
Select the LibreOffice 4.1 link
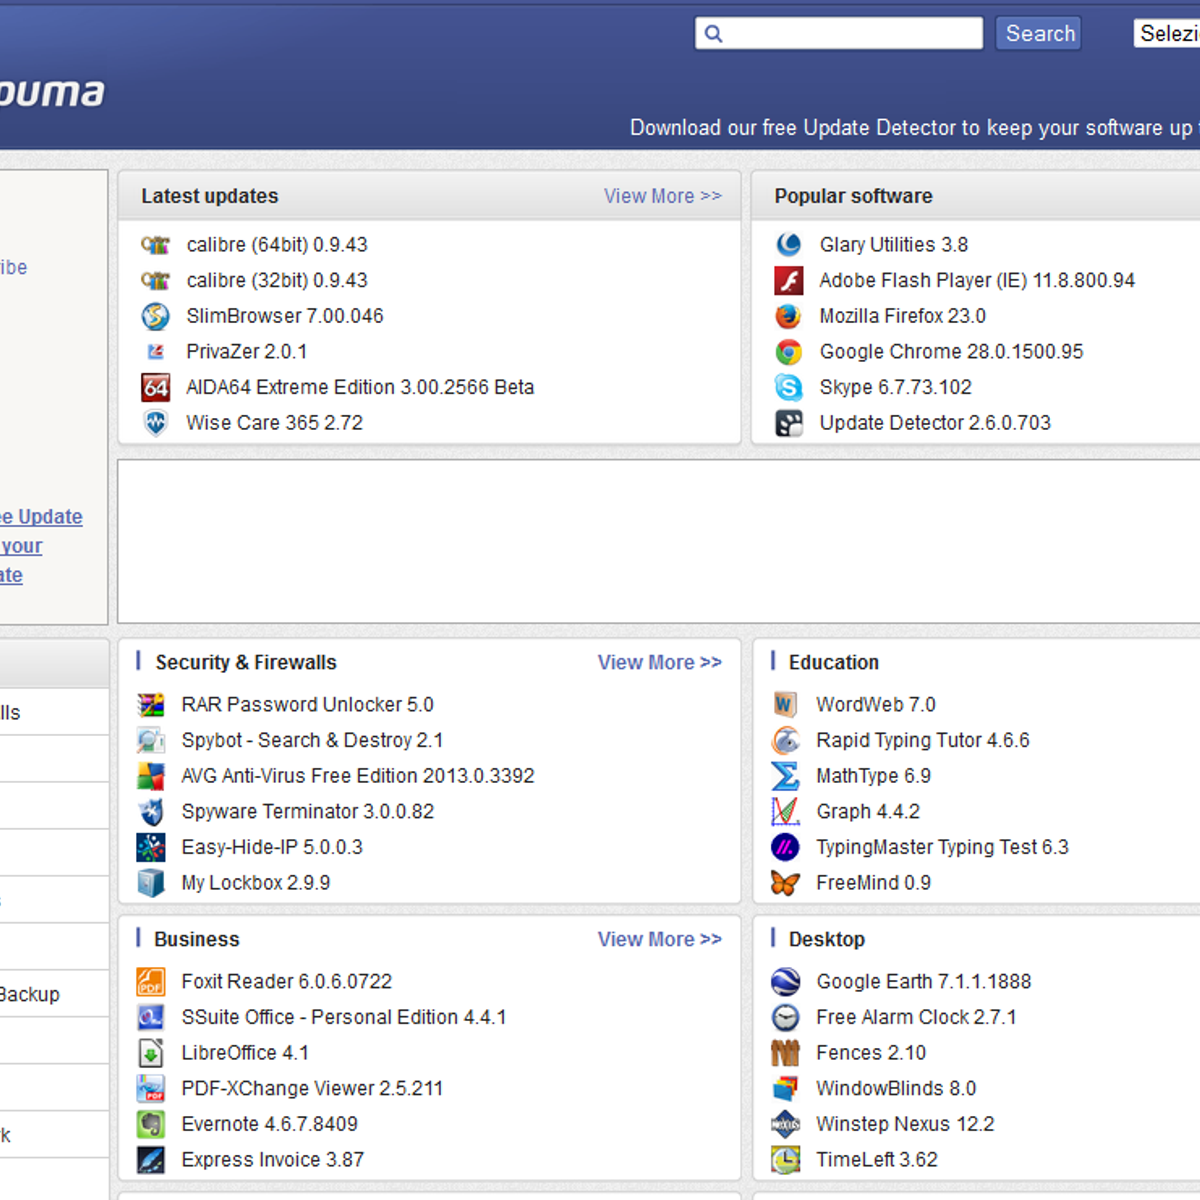(x=245, y=1053)
